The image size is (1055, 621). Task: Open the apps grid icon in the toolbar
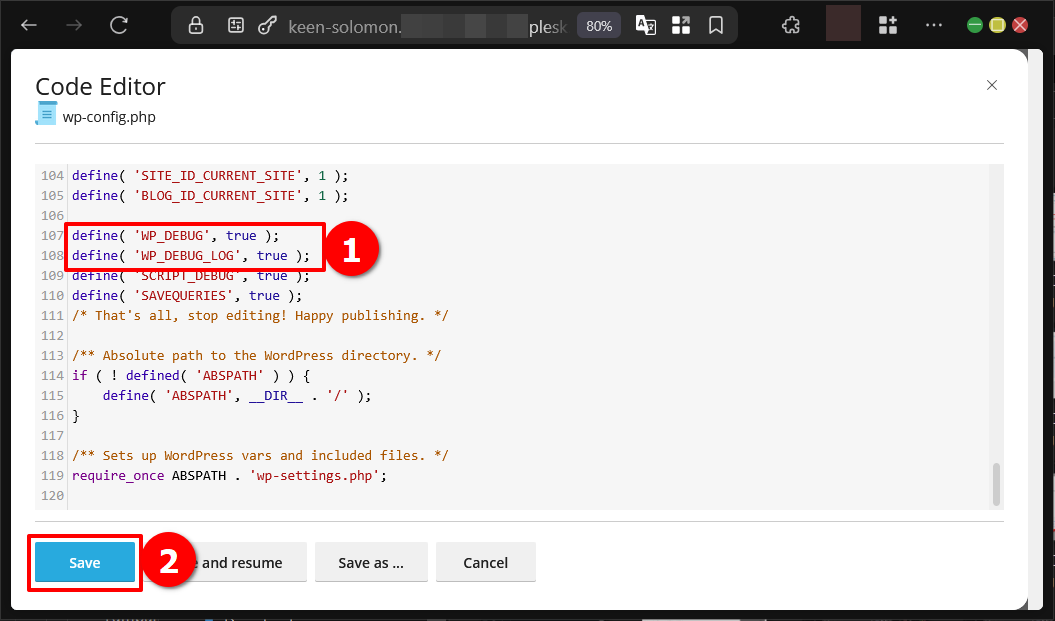[887, 25]
